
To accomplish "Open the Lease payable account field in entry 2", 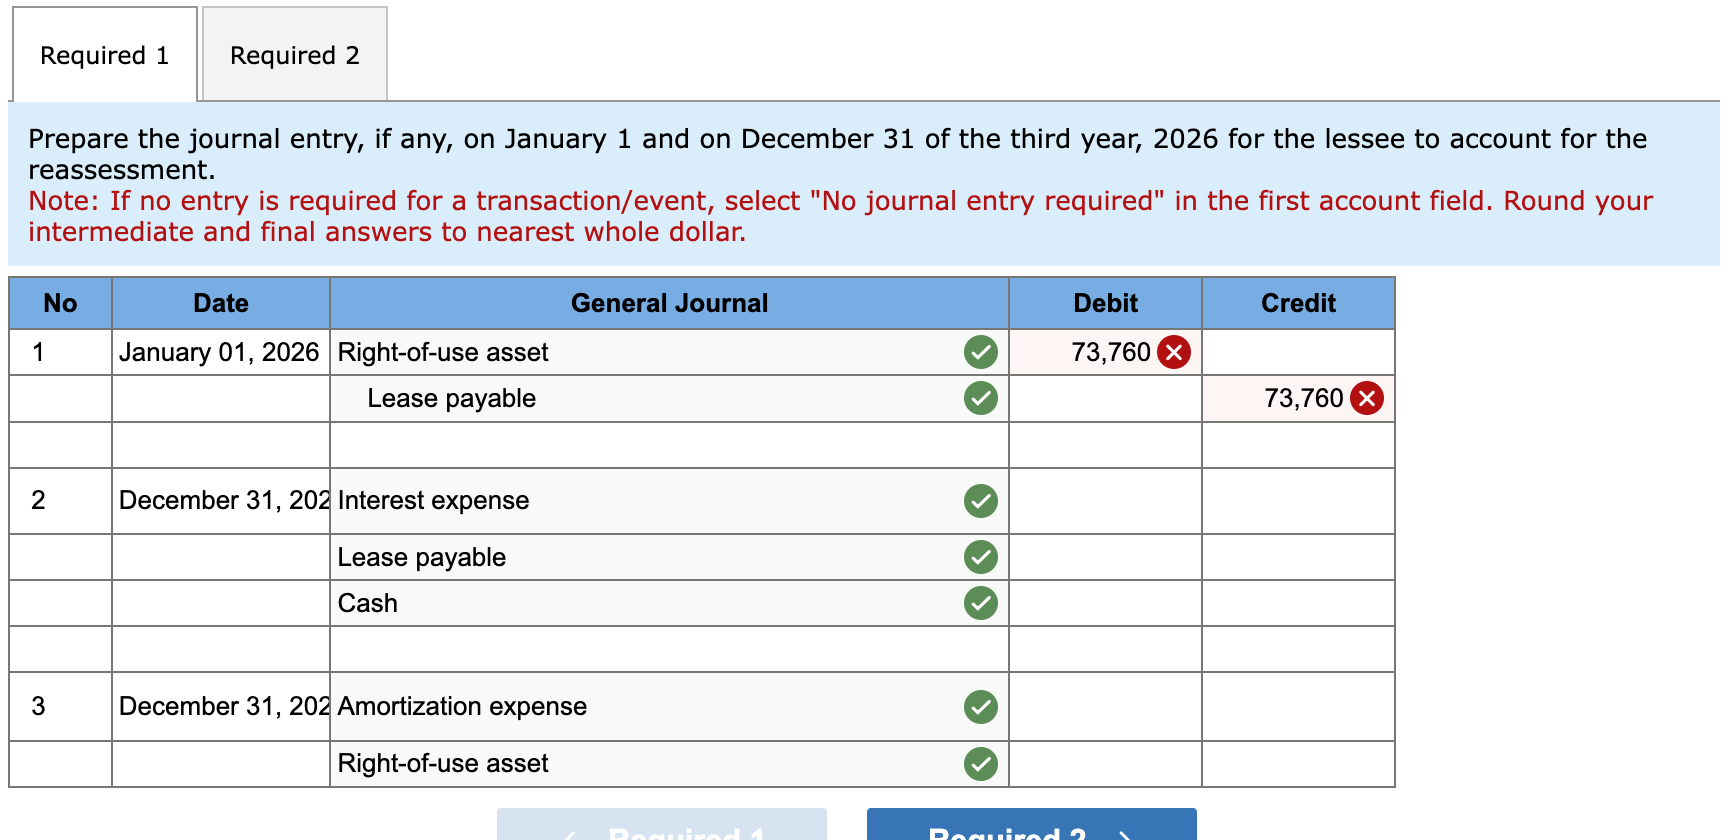I will coord(669,557).
